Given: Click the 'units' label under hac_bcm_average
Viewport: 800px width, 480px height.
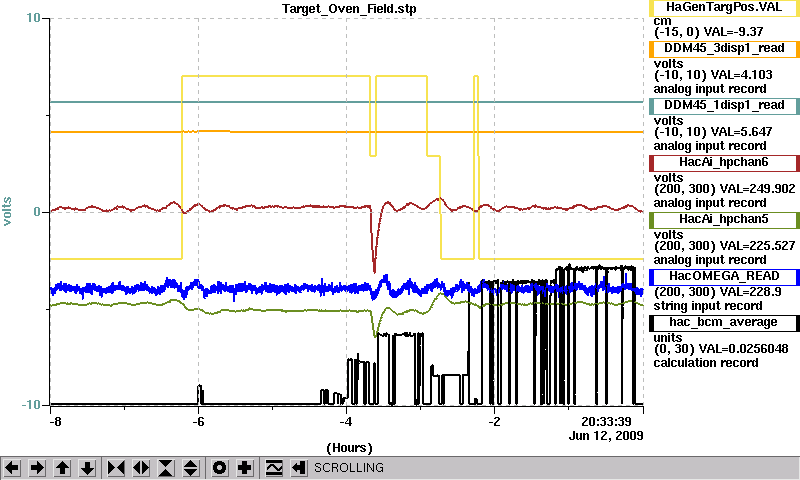Looking at the screenshot, I should (x=668, y=338).
